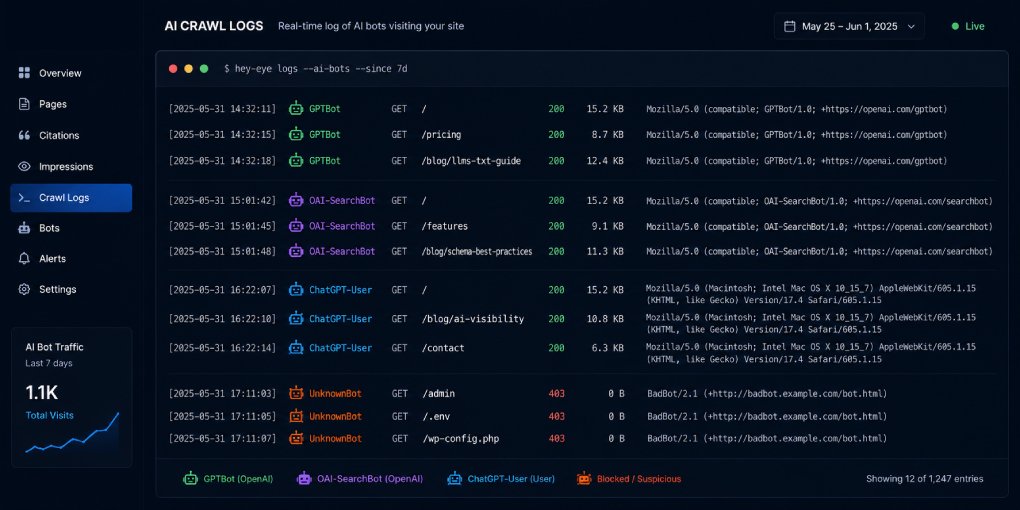Click the Citations quote icon

(x=24, y=135)
